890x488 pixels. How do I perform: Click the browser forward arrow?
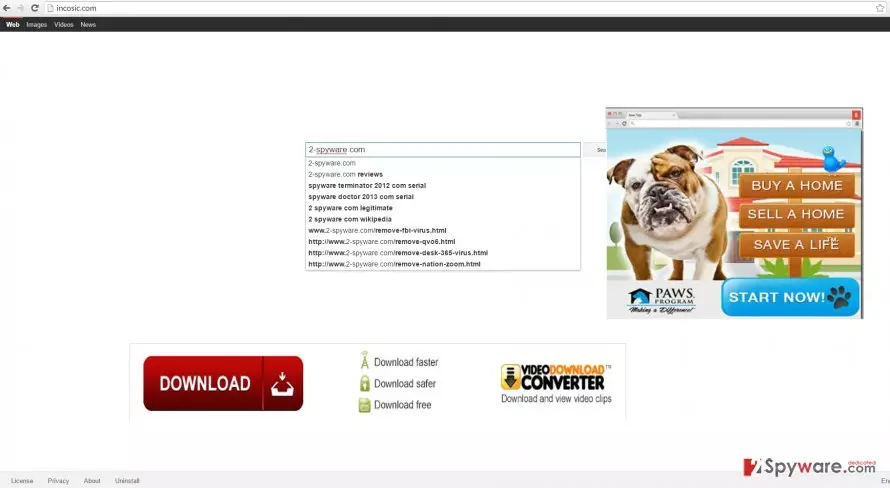point(20,8)
